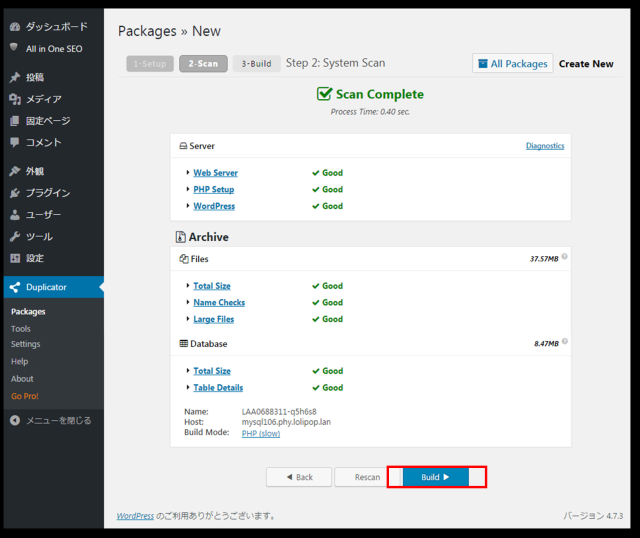Screen dimensions: 640x538
Task: Click the Database table icon
Action: pyautogui.click(x=184, y=343)
